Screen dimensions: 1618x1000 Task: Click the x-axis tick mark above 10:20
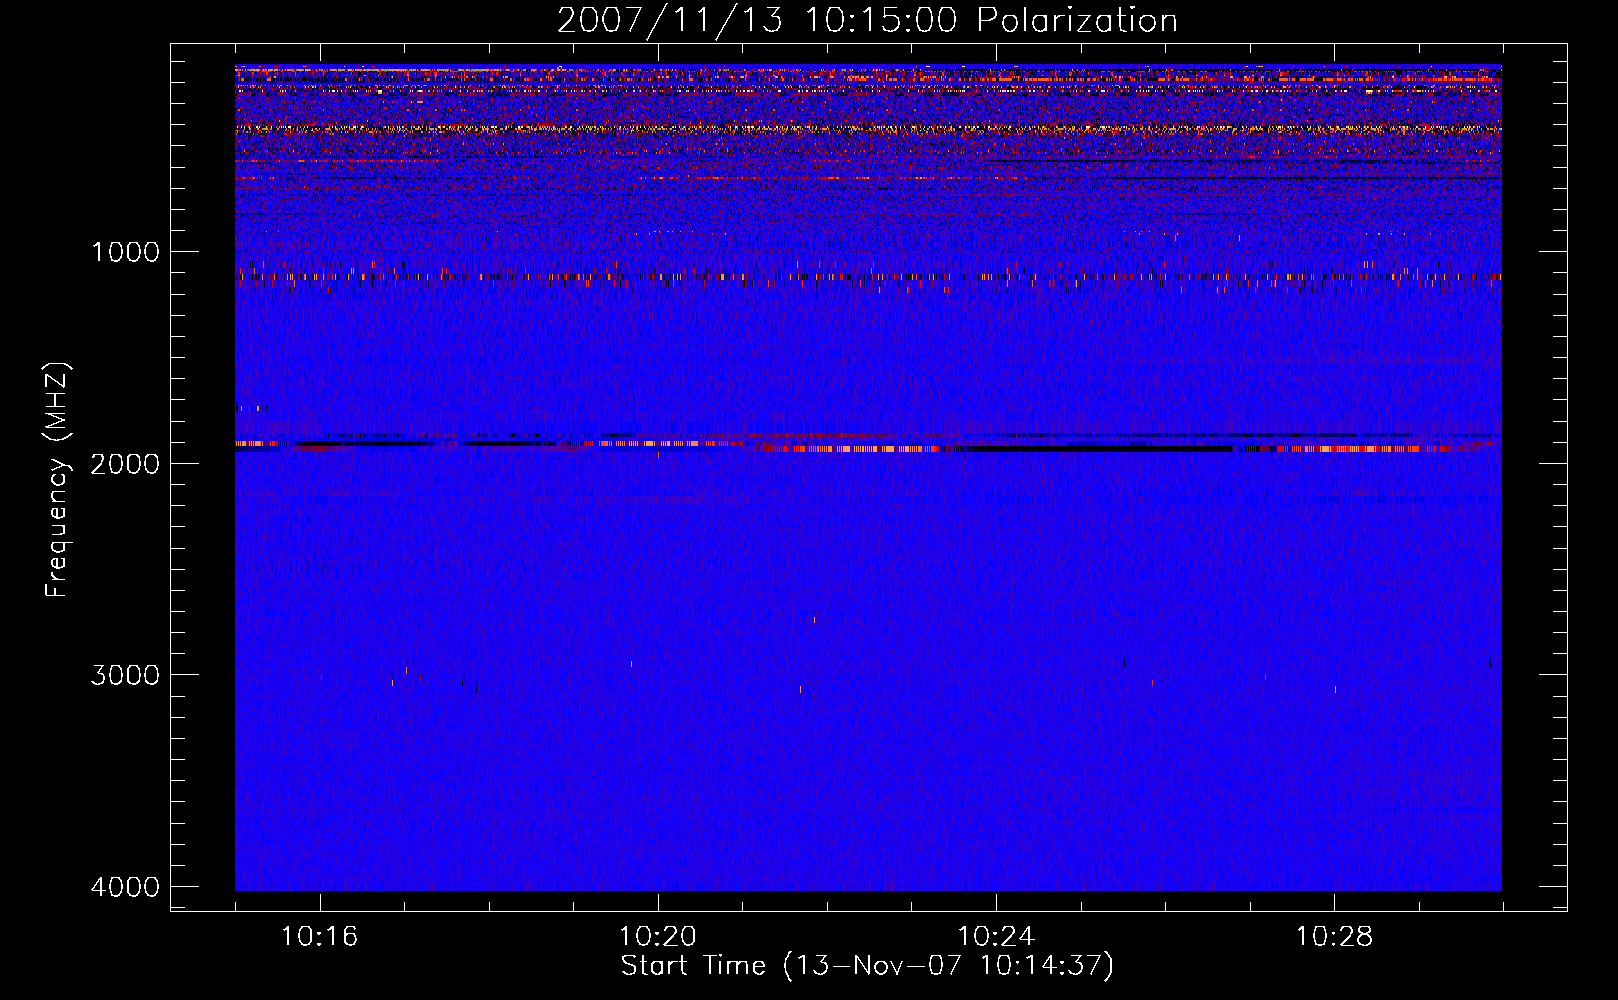pyautogui.click(x=657, y=904)
